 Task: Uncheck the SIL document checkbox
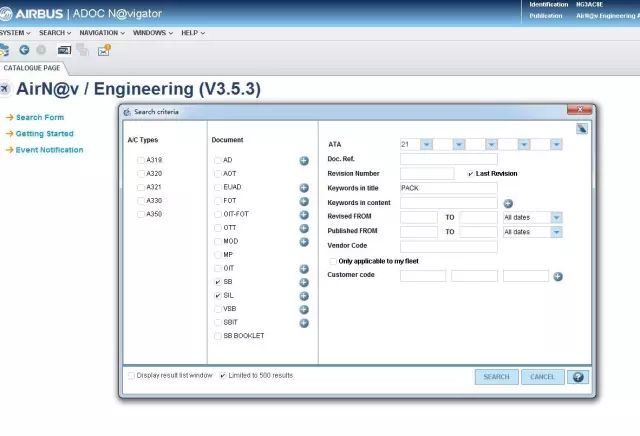218,295
